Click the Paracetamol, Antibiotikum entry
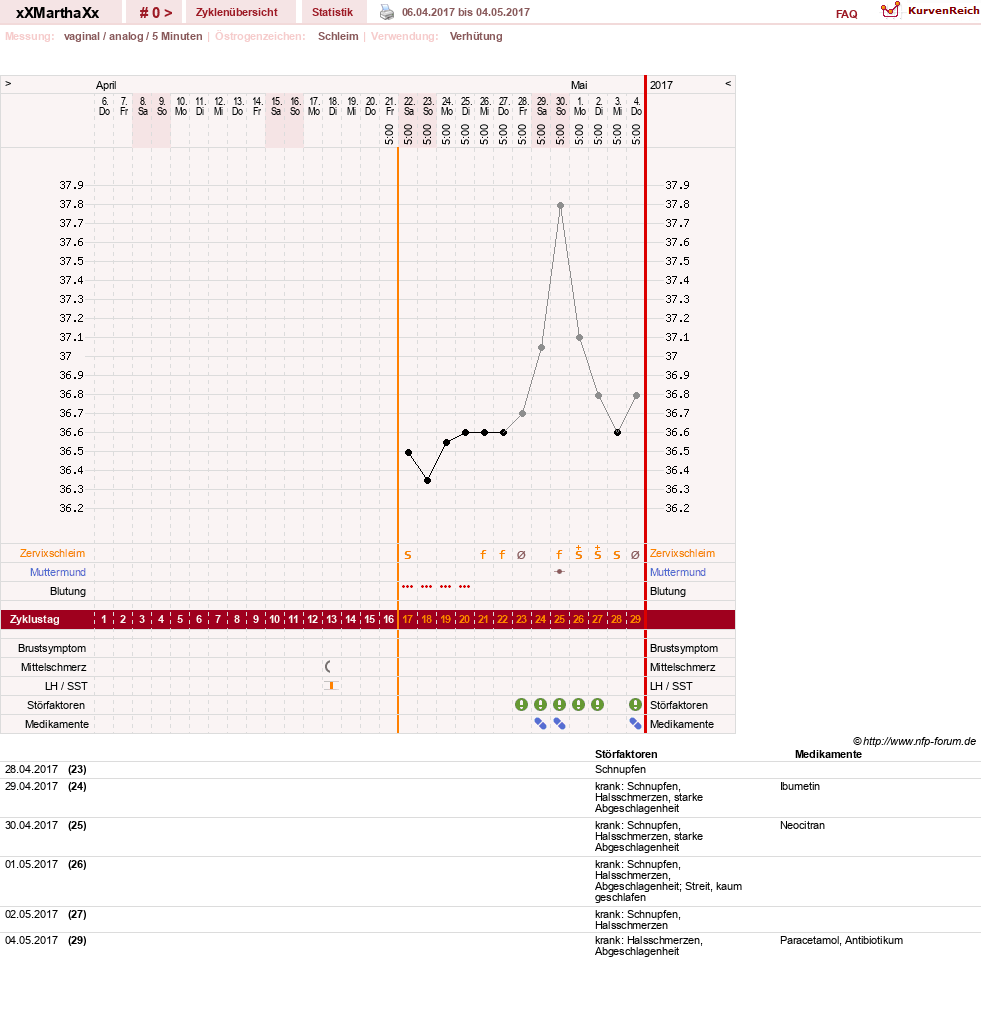The image size is (981, 1021). click(841, 940)
